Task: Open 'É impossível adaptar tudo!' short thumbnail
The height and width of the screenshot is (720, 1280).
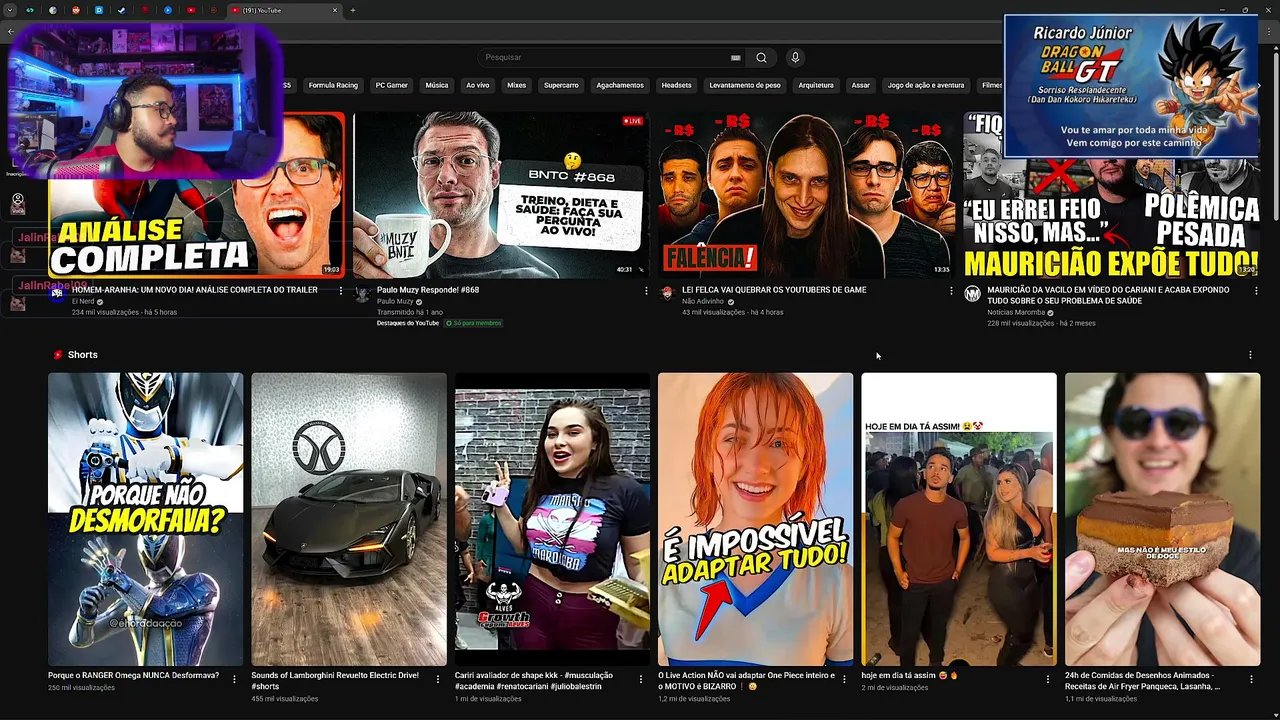Action: 756,519
